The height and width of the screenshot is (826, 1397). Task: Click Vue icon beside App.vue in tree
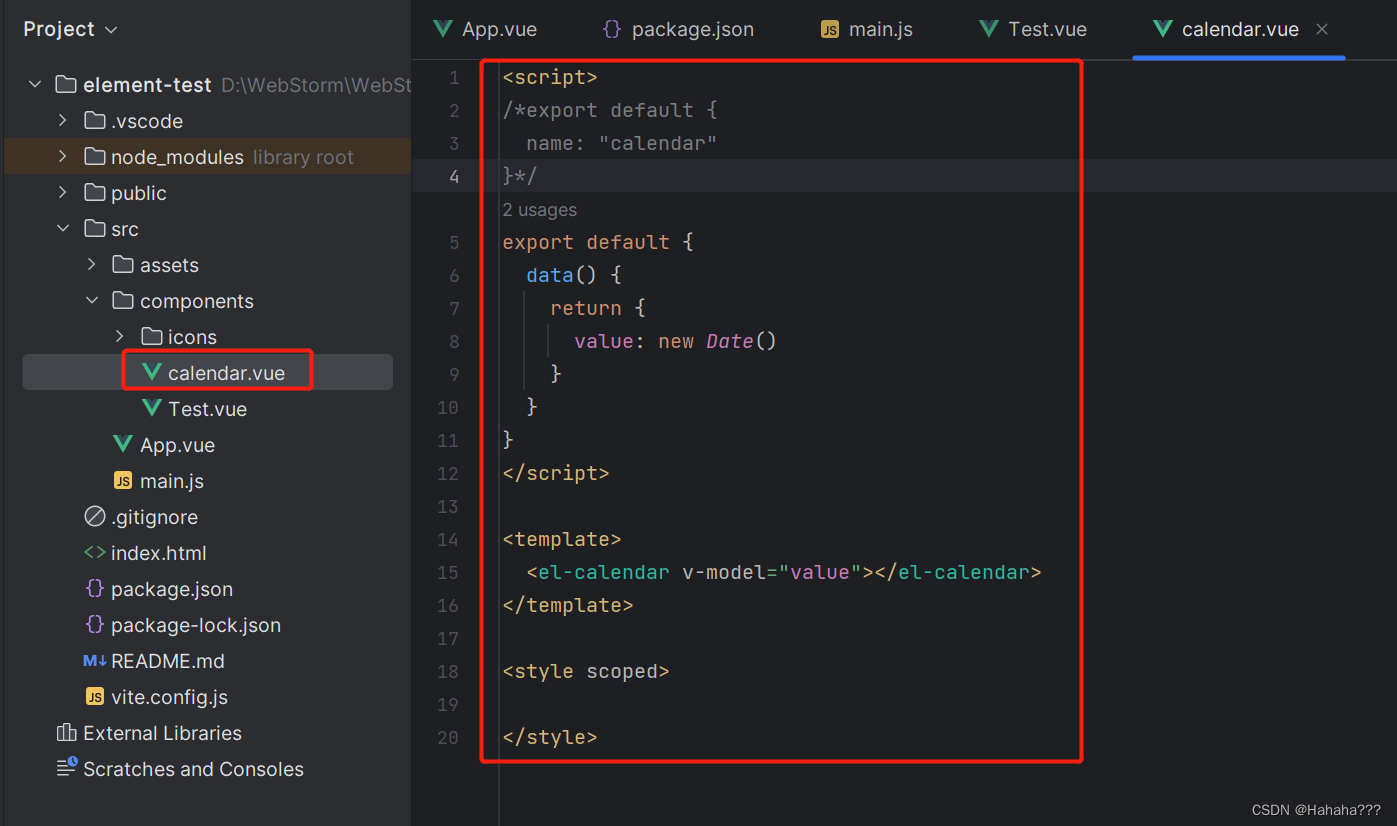[123, 445]
